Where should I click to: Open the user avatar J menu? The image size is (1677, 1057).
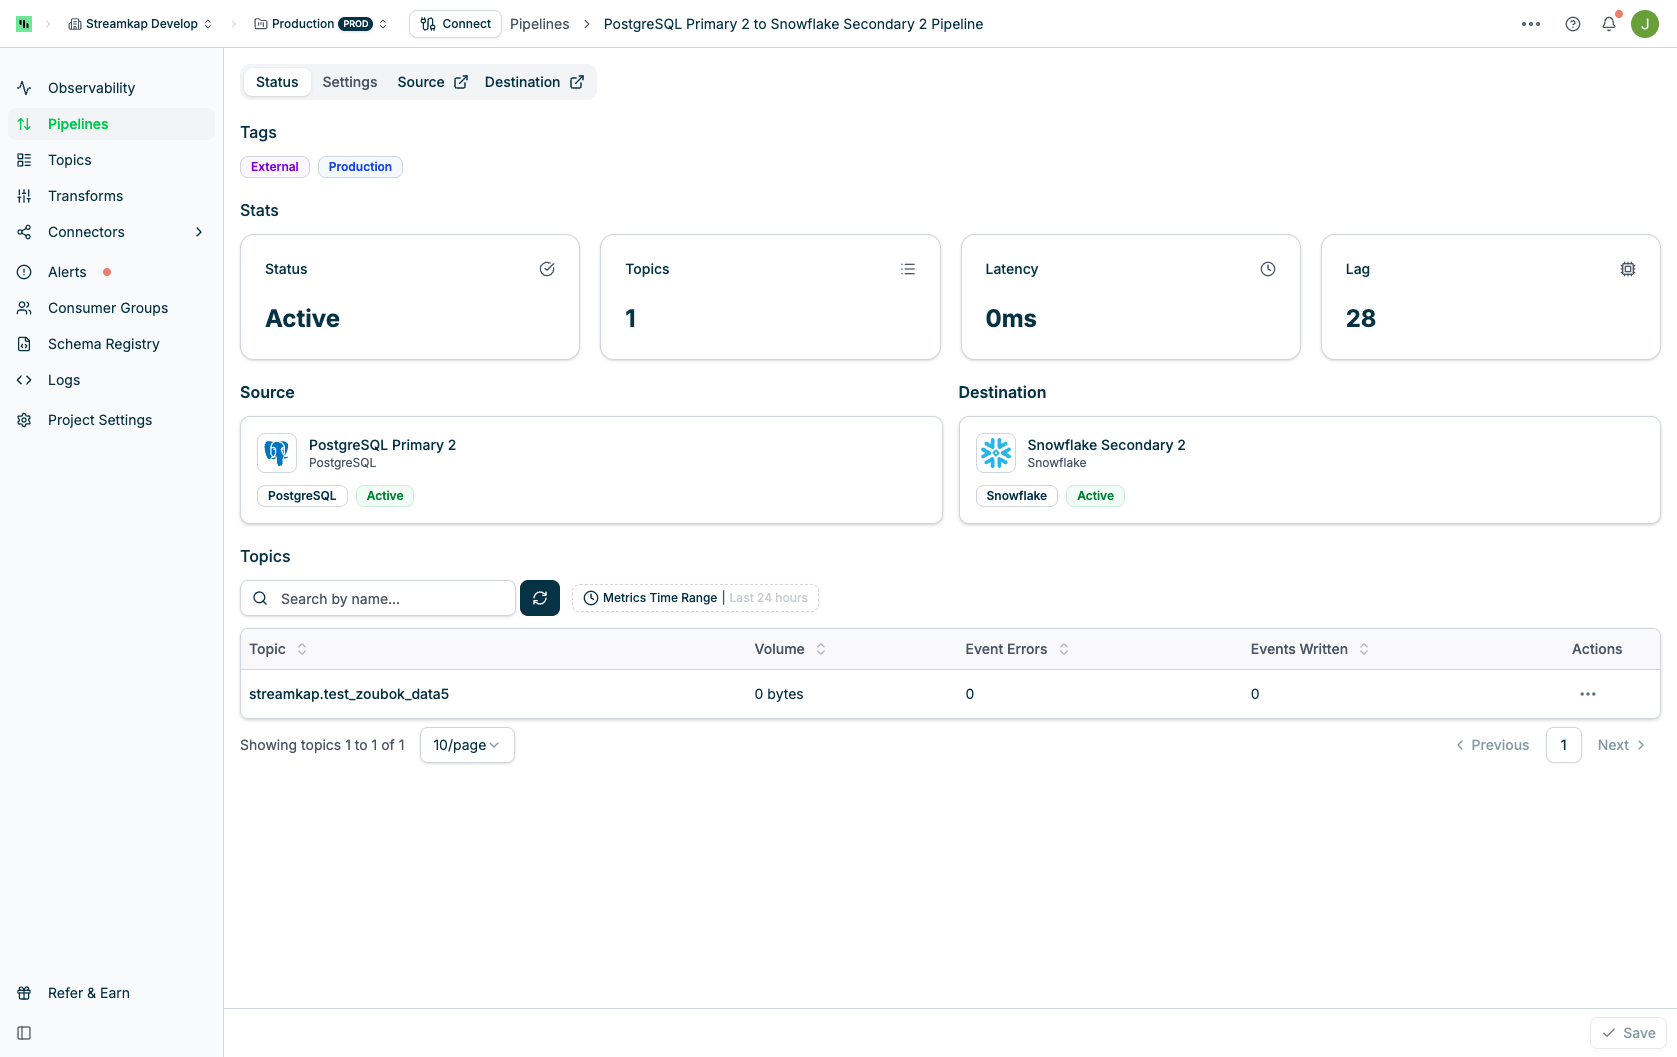(x=1645, y=24)
